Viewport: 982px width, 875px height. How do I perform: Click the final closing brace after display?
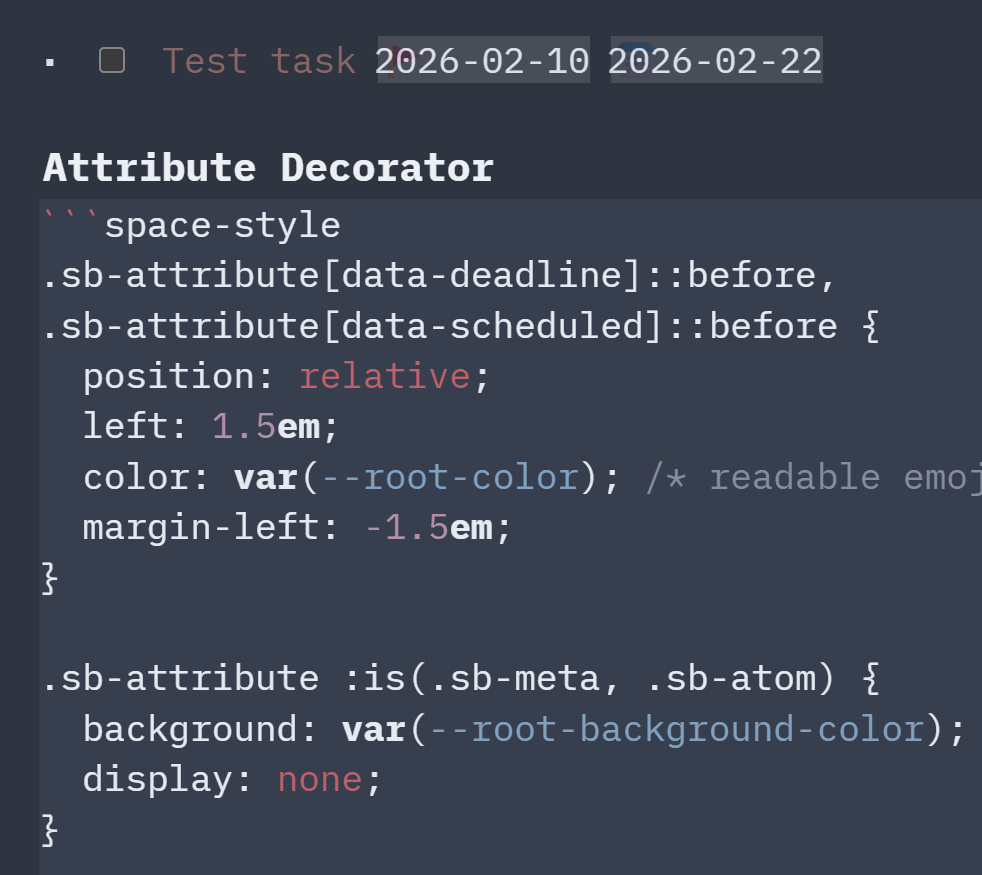[x=50, y=829]
